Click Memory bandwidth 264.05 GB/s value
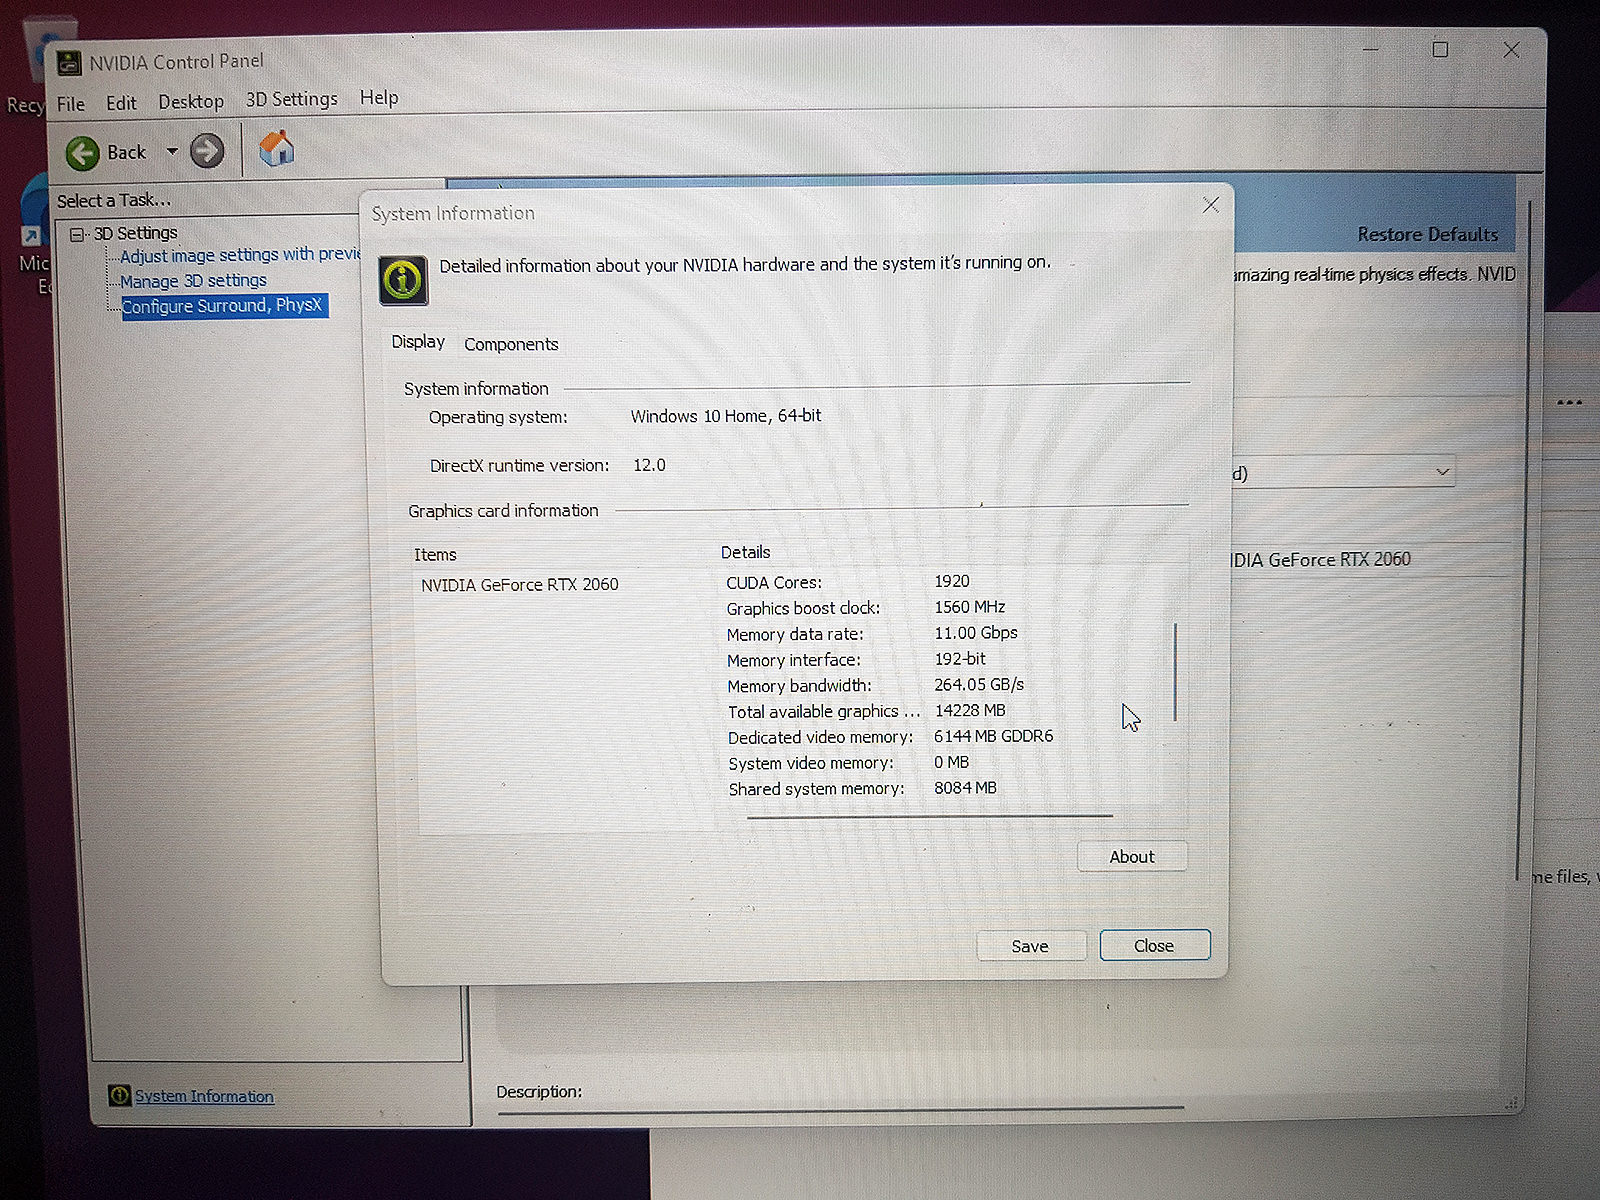The image size is (1600, 1200). click(979, 685)
